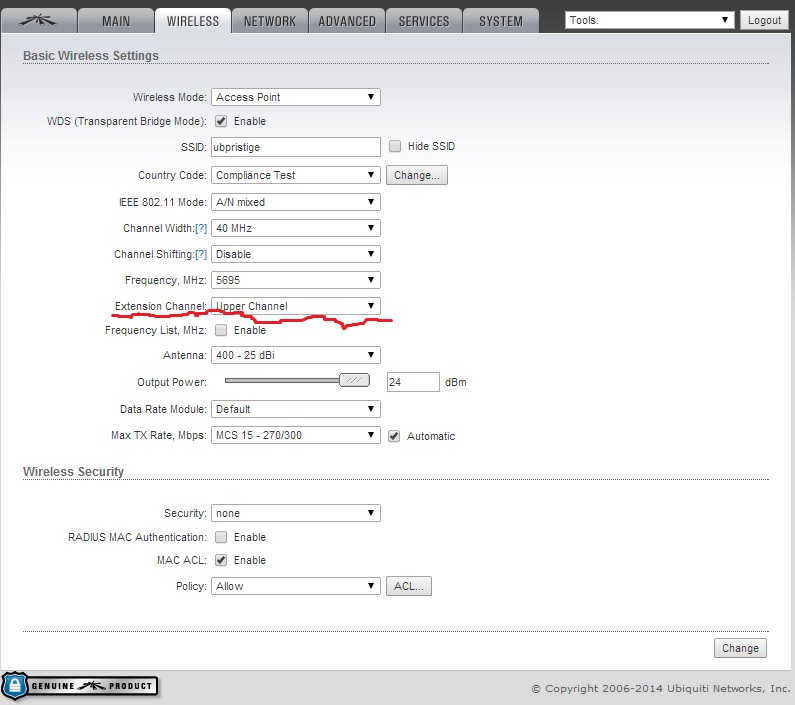
Task: Click the Country Code Change... button
Action: pos(417,175)
